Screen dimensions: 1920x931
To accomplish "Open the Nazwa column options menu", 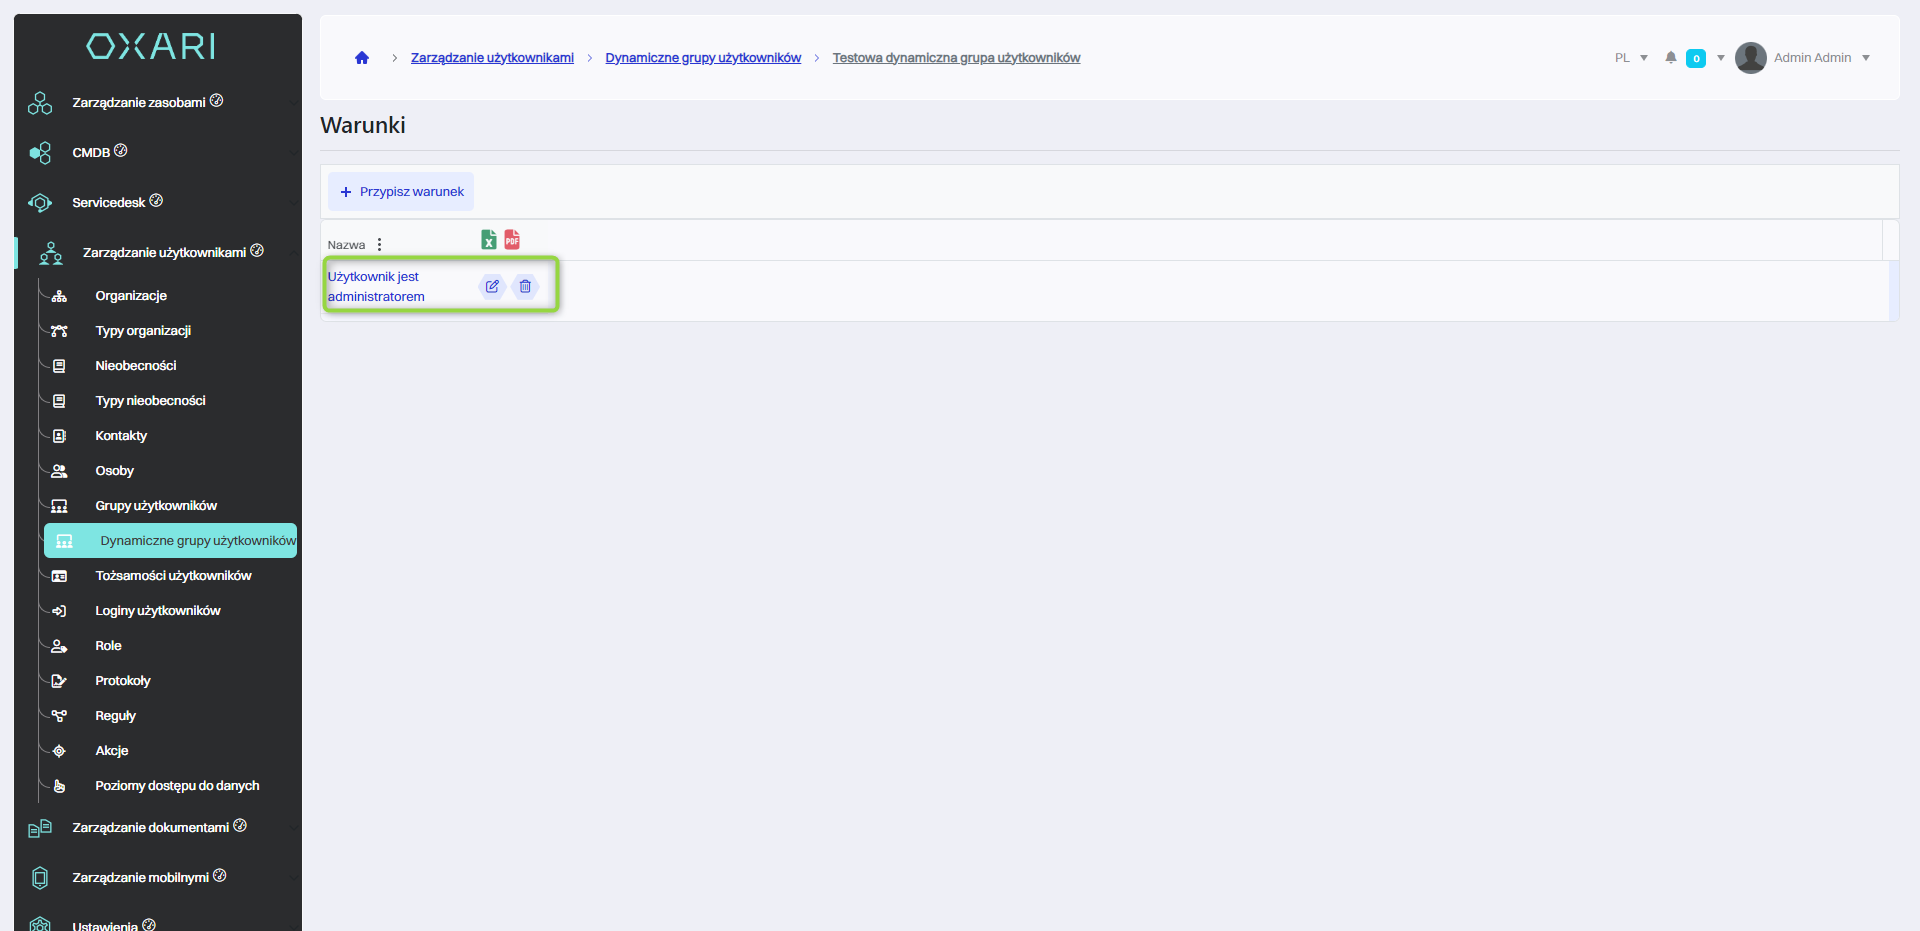I will coord(380,245).
